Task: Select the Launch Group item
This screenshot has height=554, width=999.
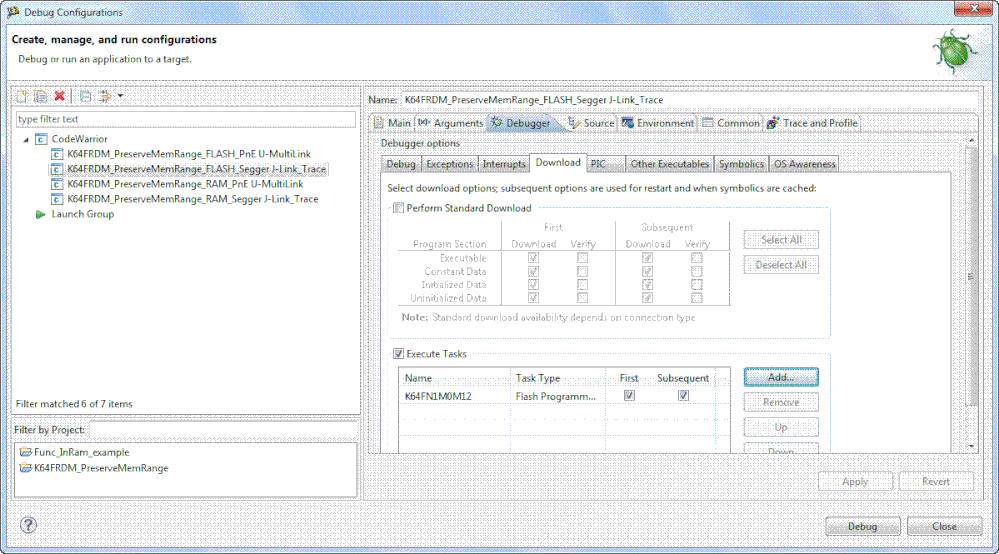Action: 83,214
